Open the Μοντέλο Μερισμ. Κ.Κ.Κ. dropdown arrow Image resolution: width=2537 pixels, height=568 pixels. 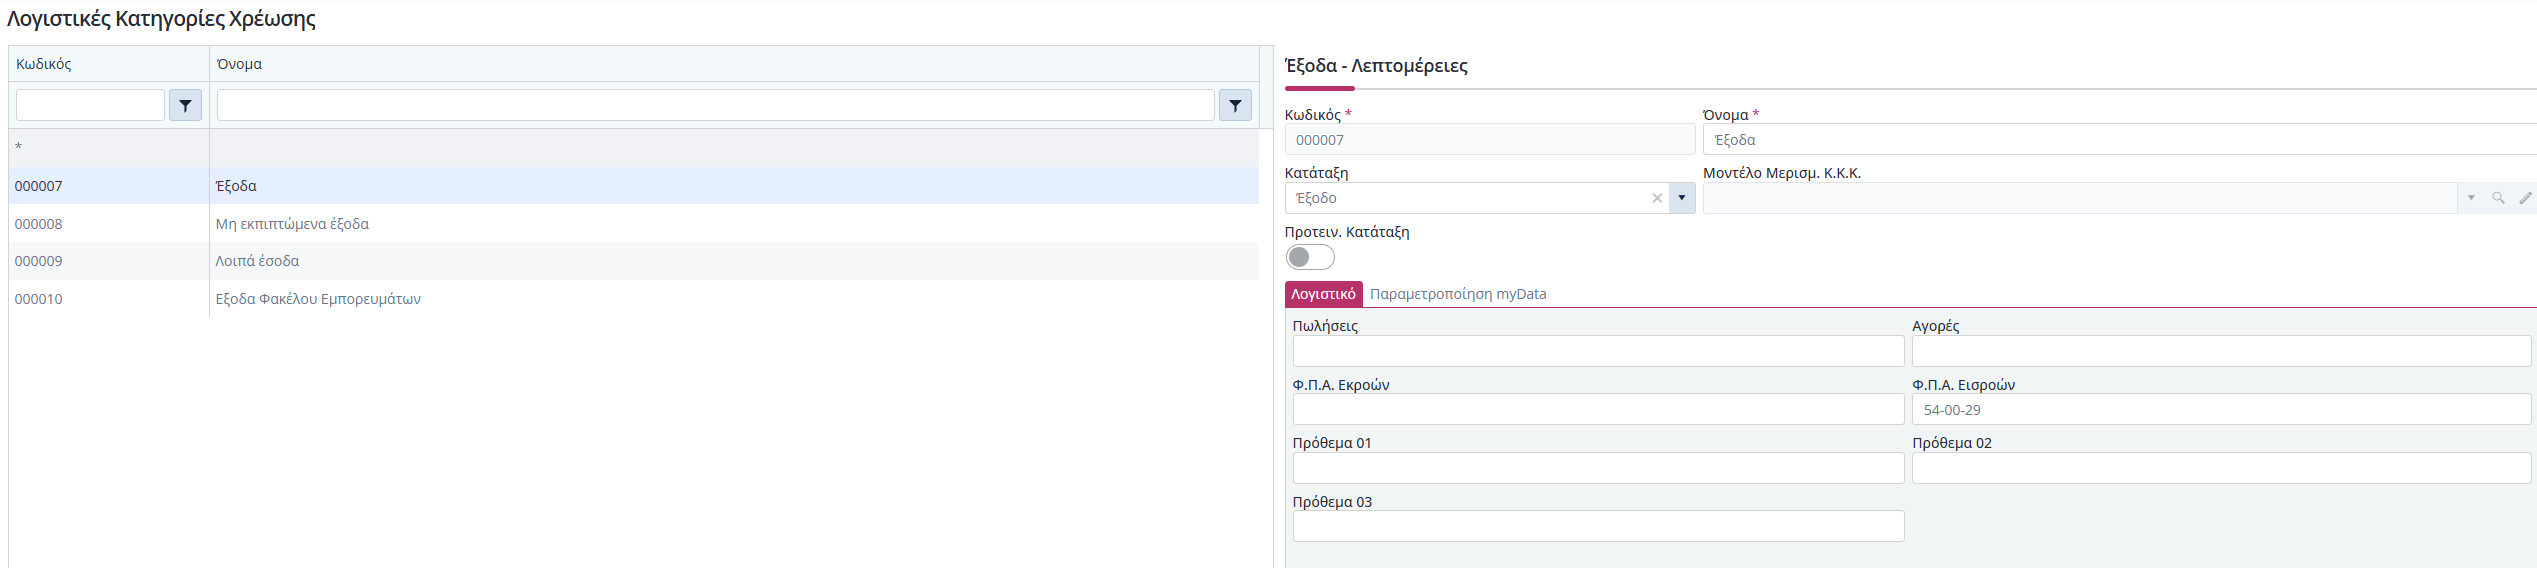click(2471, 198)
